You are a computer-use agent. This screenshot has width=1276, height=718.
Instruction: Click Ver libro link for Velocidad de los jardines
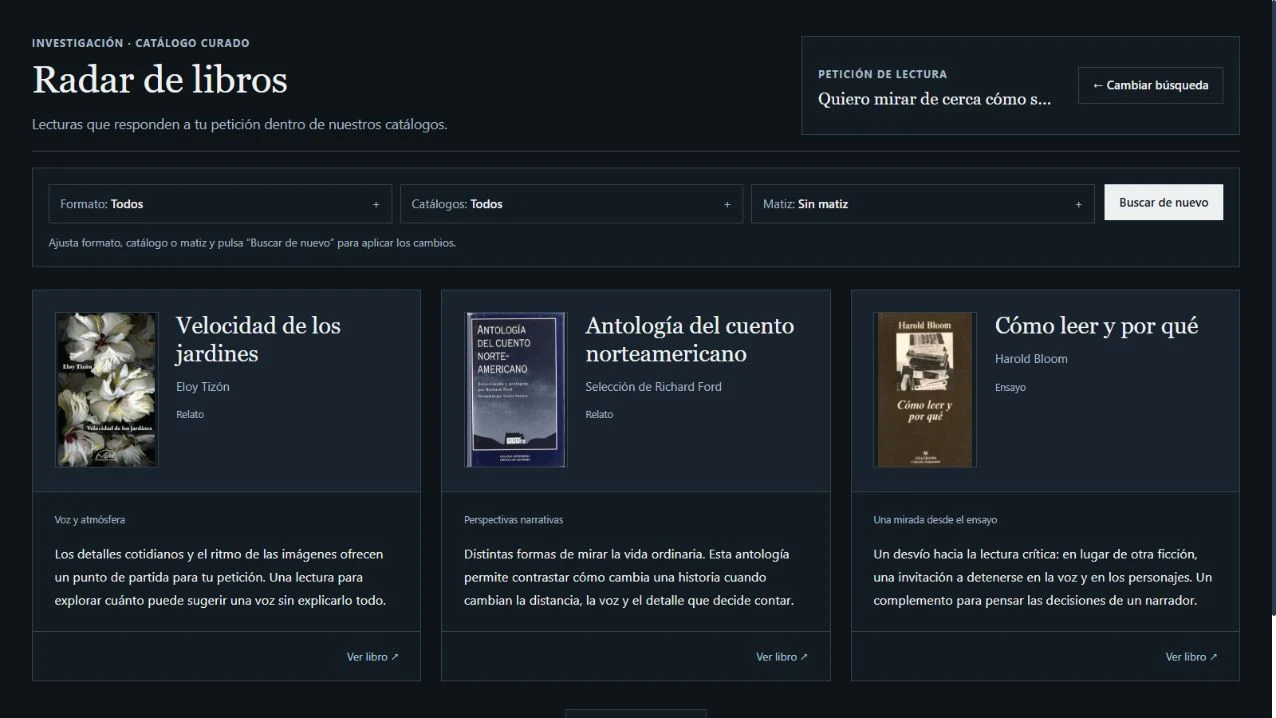pyautogui.click(x=372, y=657)
